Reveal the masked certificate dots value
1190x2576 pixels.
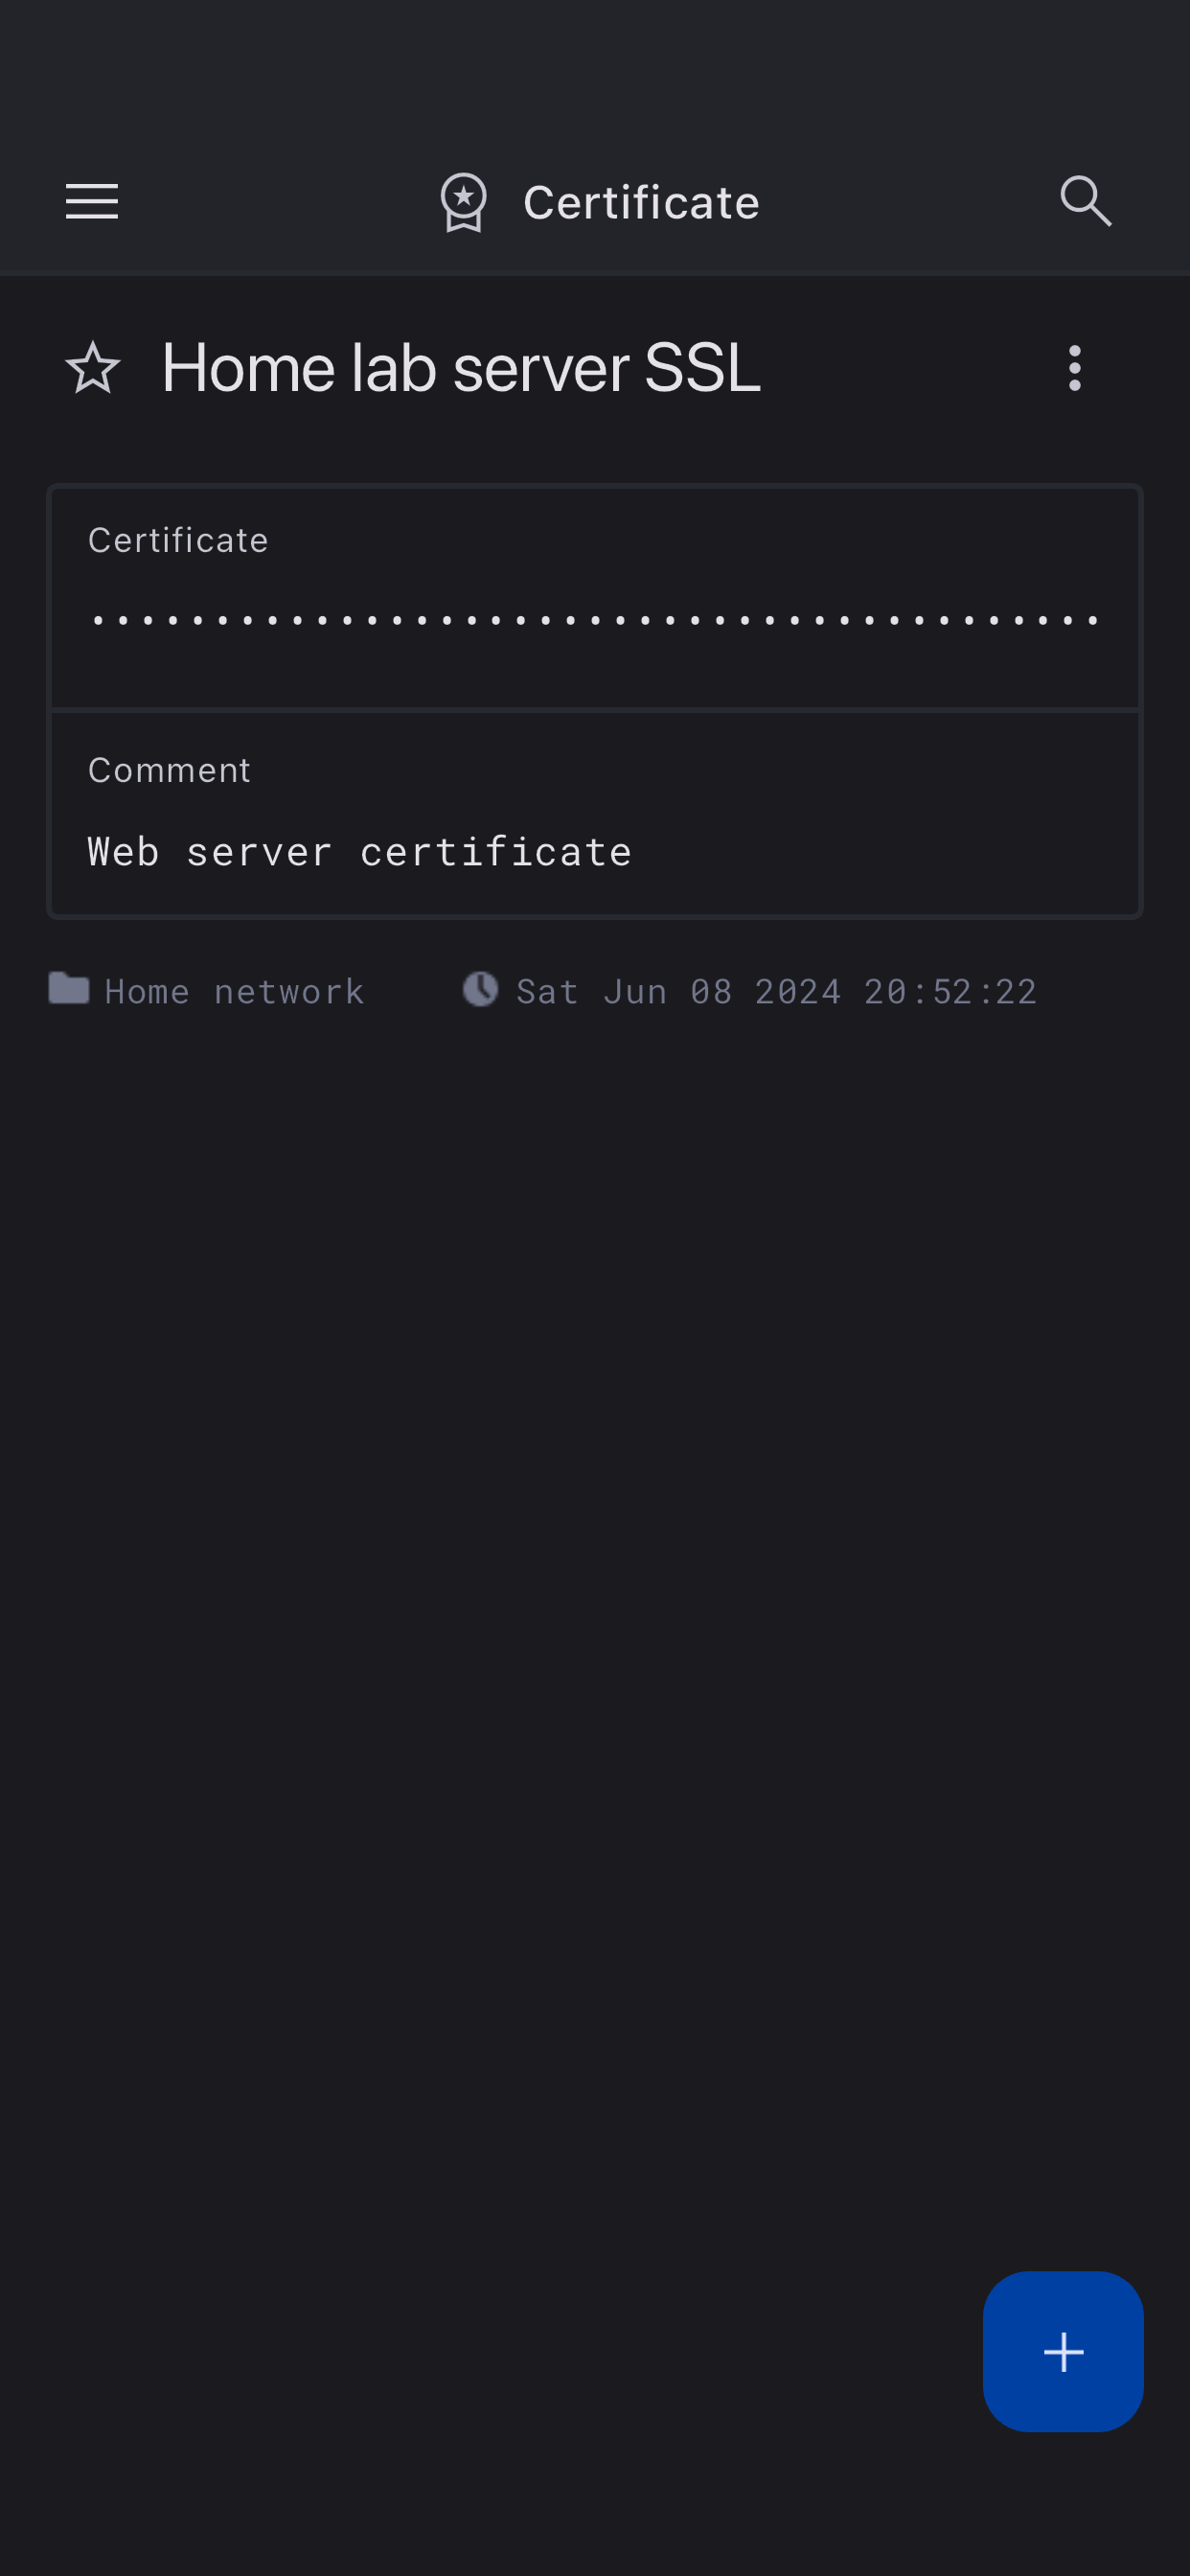[x=595, y=621]
